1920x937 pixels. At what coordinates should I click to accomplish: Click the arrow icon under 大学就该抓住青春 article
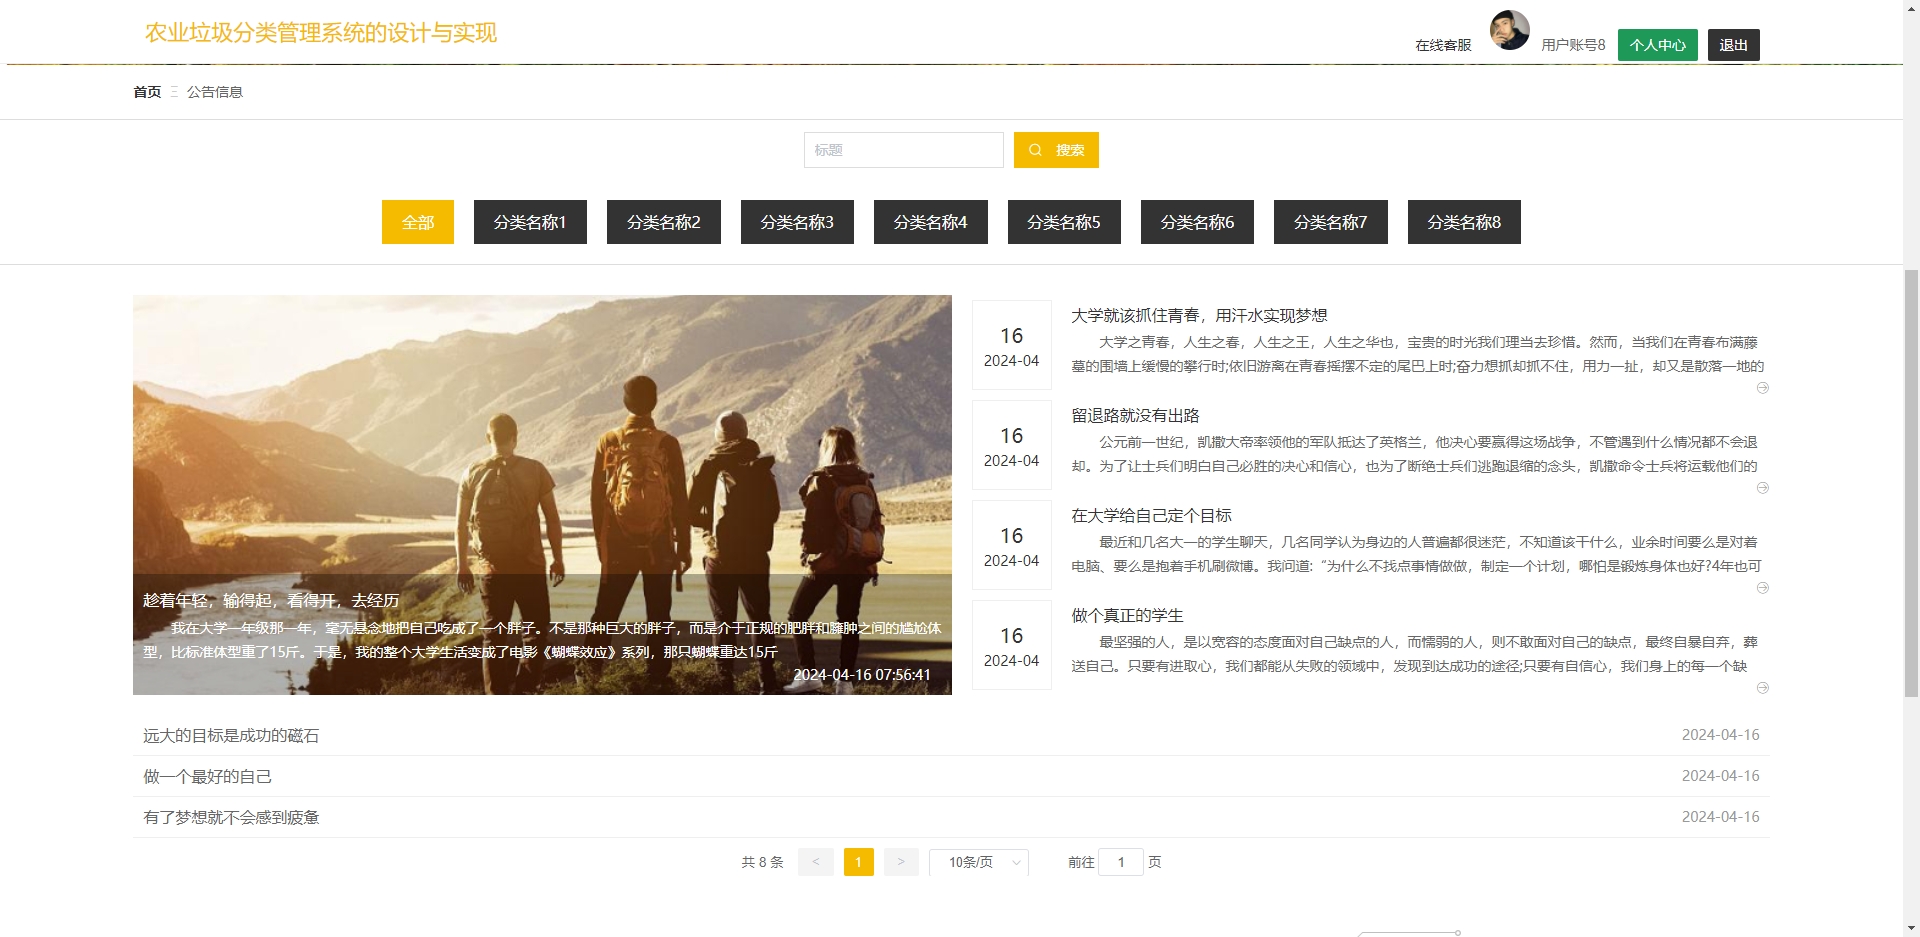tap(1762, 388)
